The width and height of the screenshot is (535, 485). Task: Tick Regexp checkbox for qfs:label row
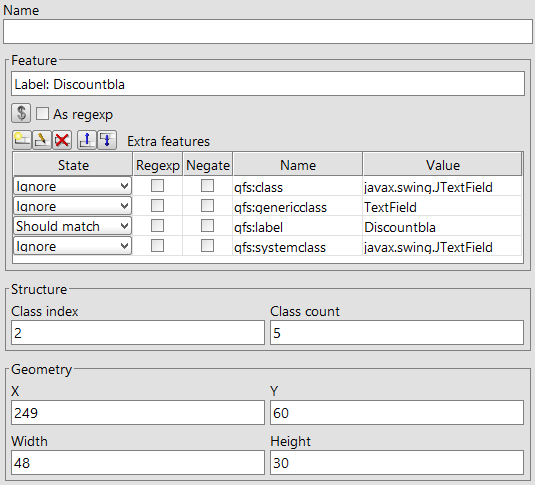pos(157,226)
